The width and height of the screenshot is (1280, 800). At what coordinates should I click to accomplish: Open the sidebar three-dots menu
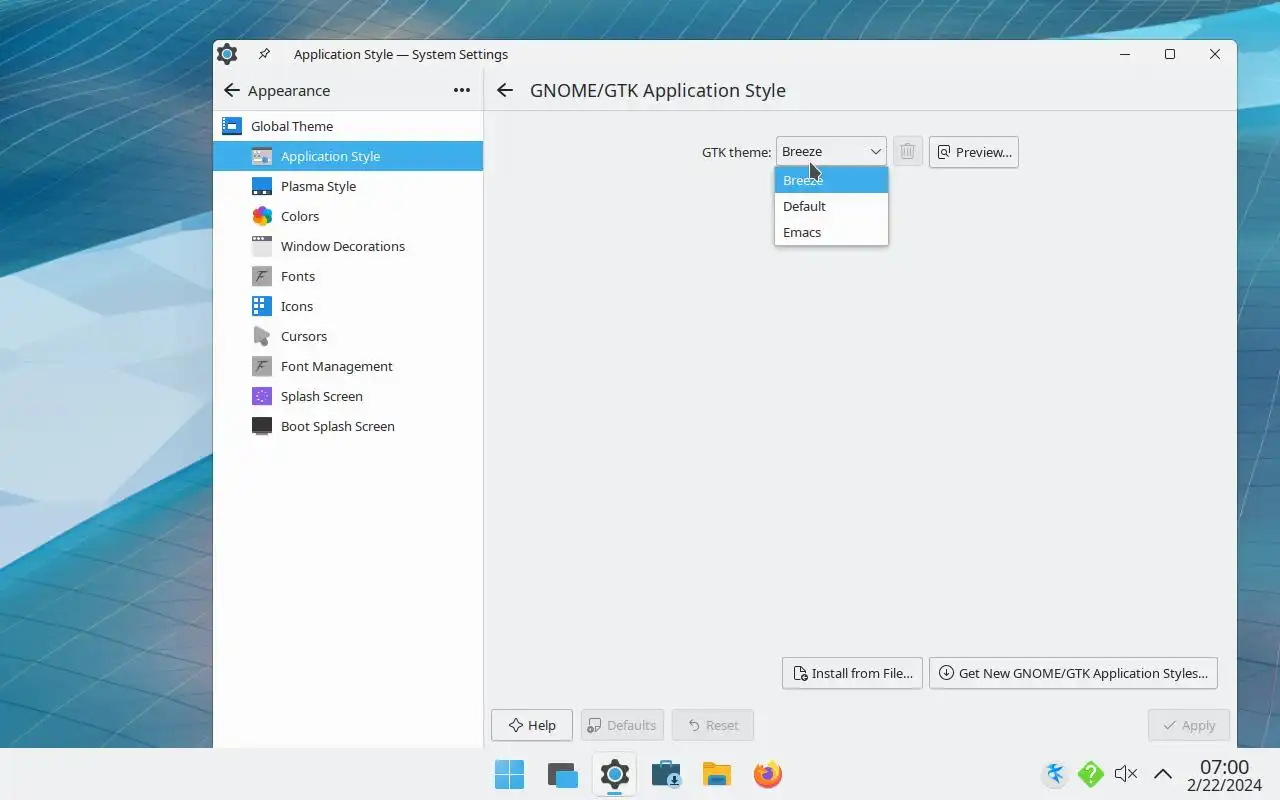(461, 90)
